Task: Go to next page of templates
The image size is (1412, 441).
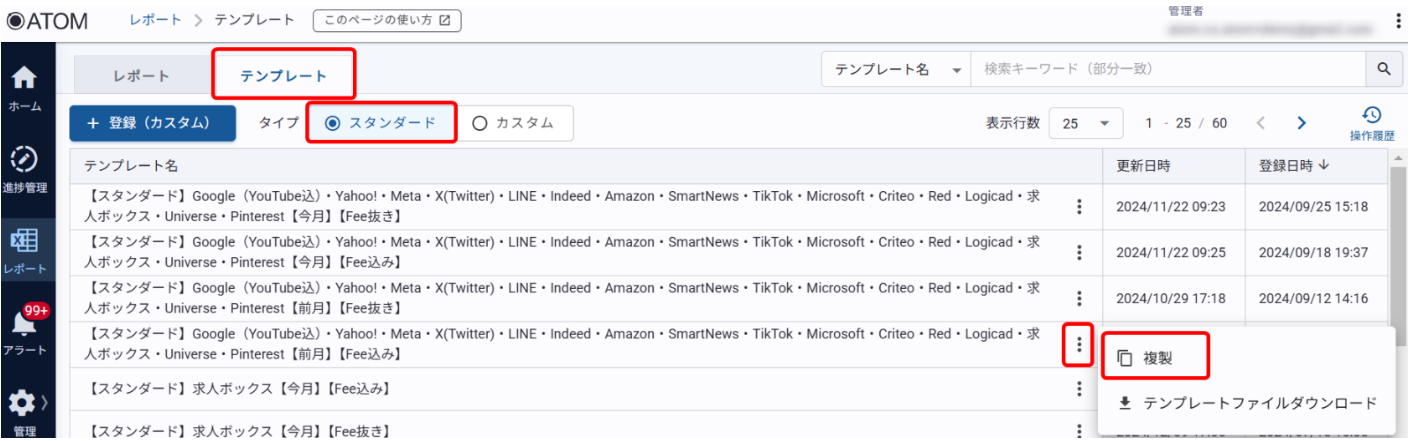Action: coord(1301,123)
